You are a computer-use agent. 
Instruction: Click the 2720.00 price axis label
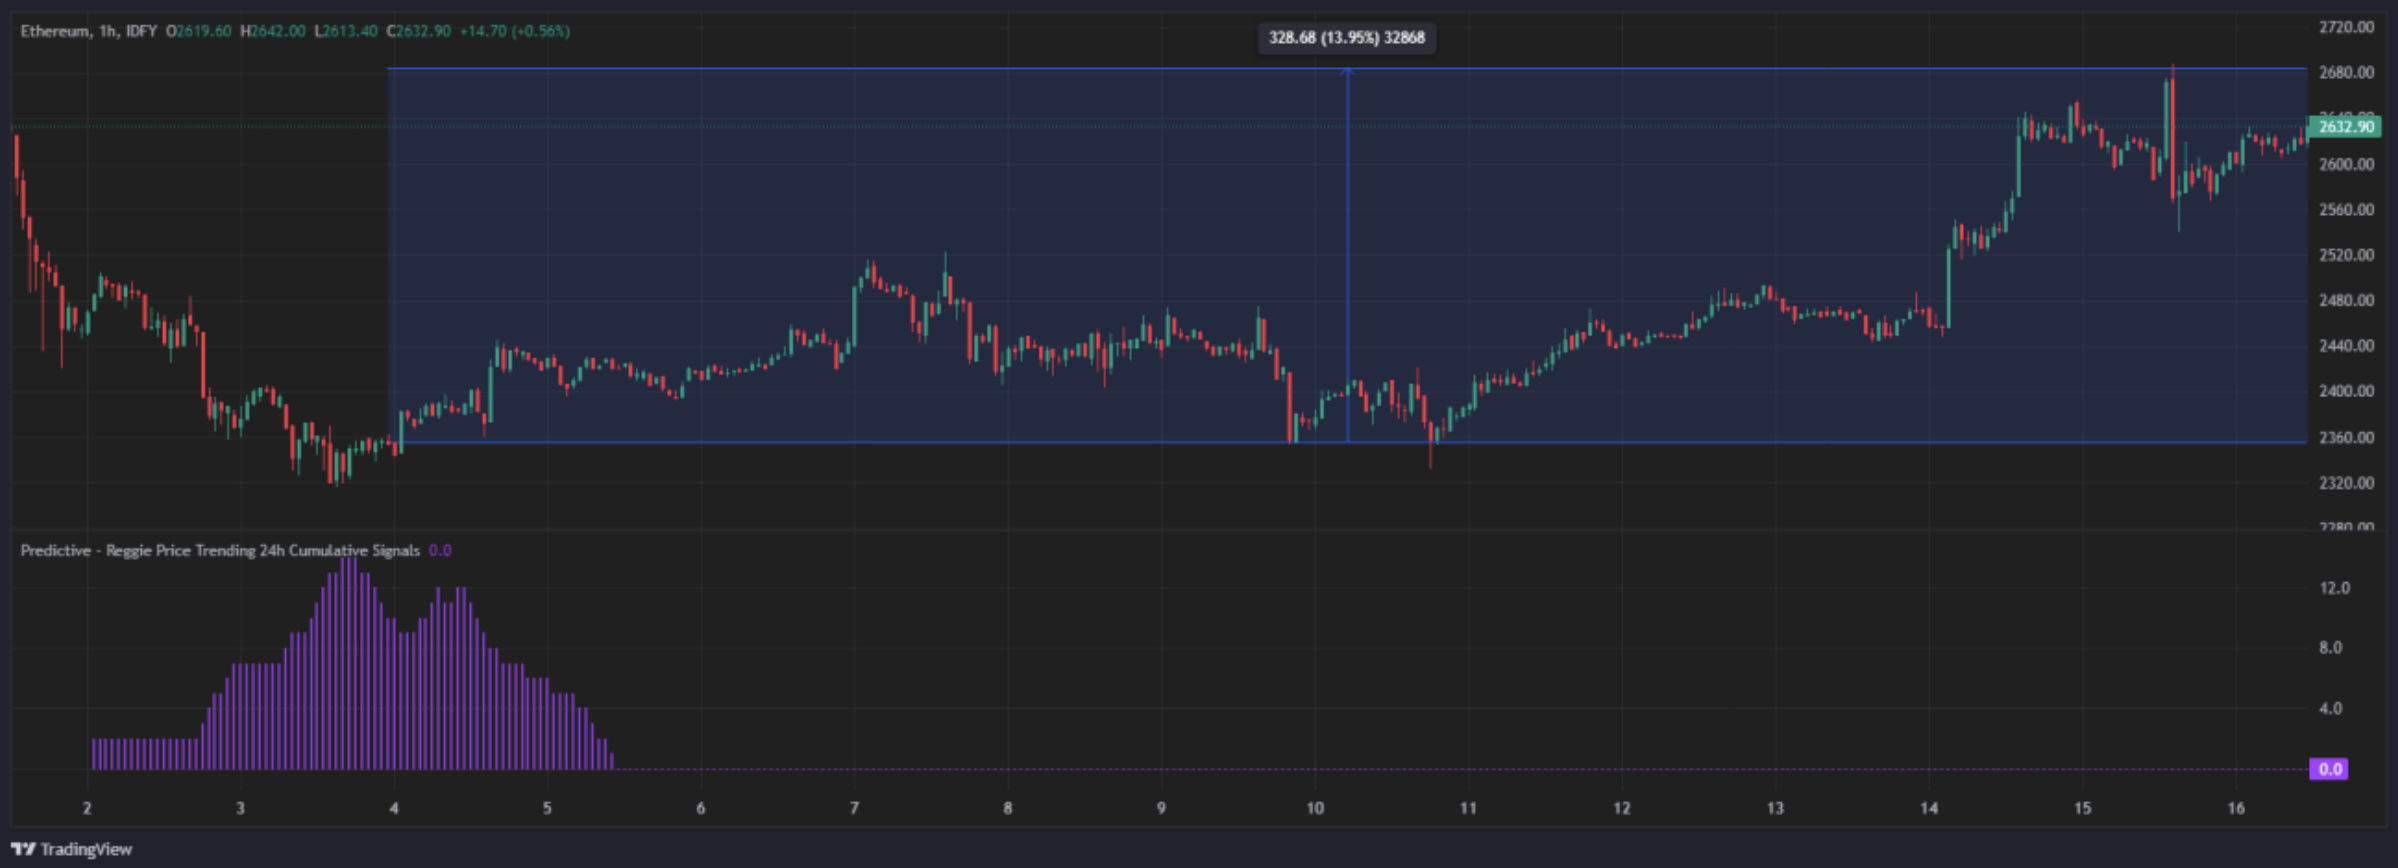pos(2346,27)
